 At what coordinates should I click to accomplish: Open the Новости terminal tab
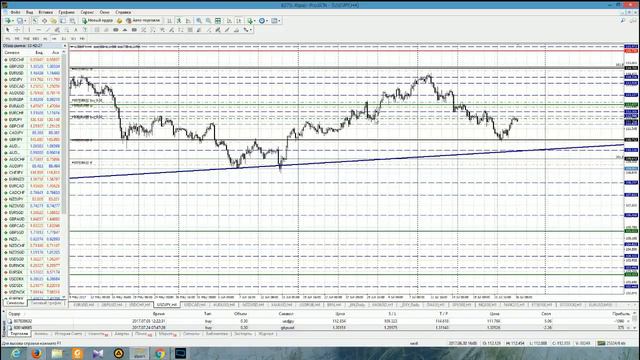98,334
